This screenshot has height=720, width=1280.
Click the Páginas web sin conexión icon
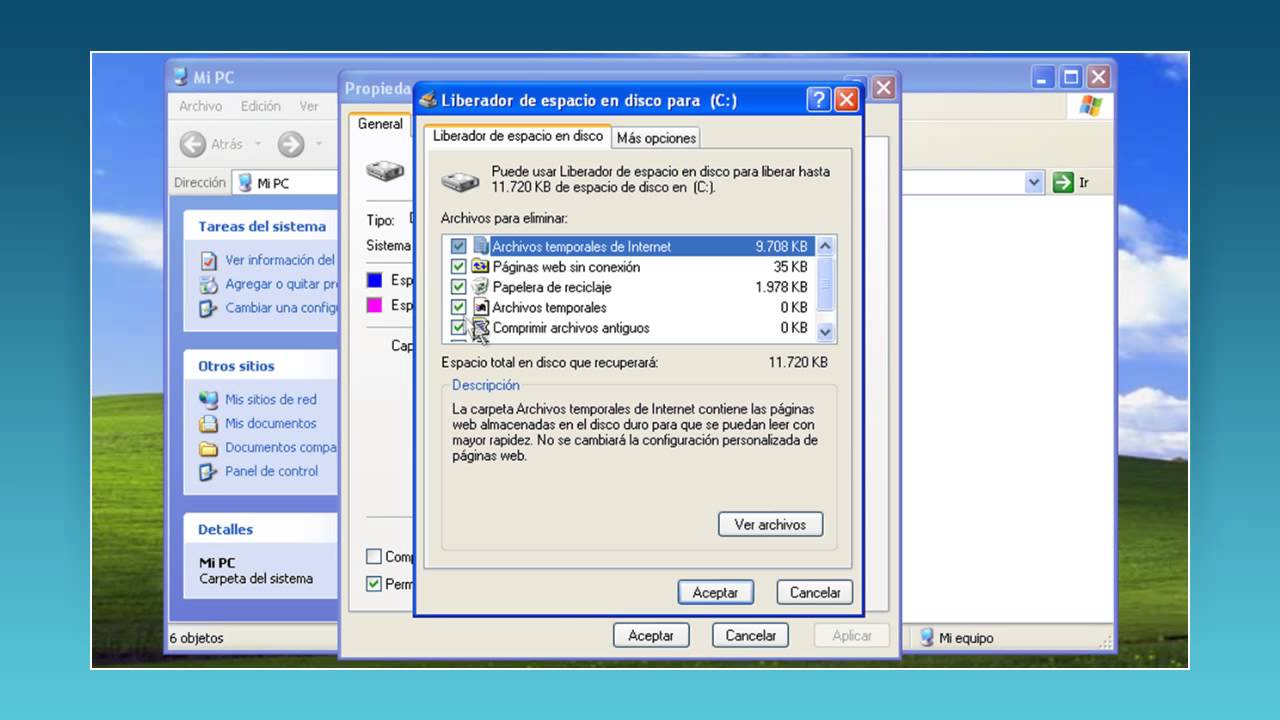481,267
